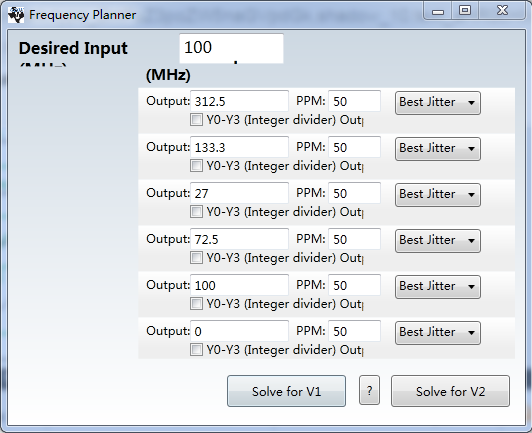532x433 pixels.
Task: Click Solve for V2 button
Action: (450, 391)
